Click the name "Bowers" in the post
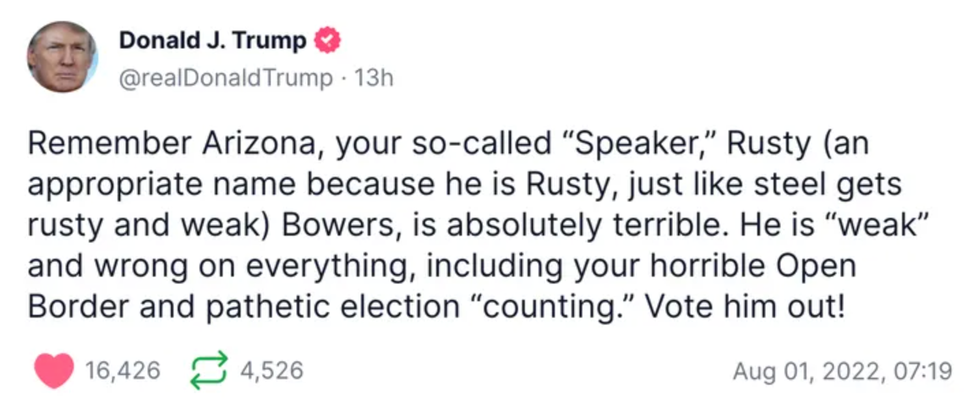The image size is (980, 407). pyautogui.click(x=335, y=226)
